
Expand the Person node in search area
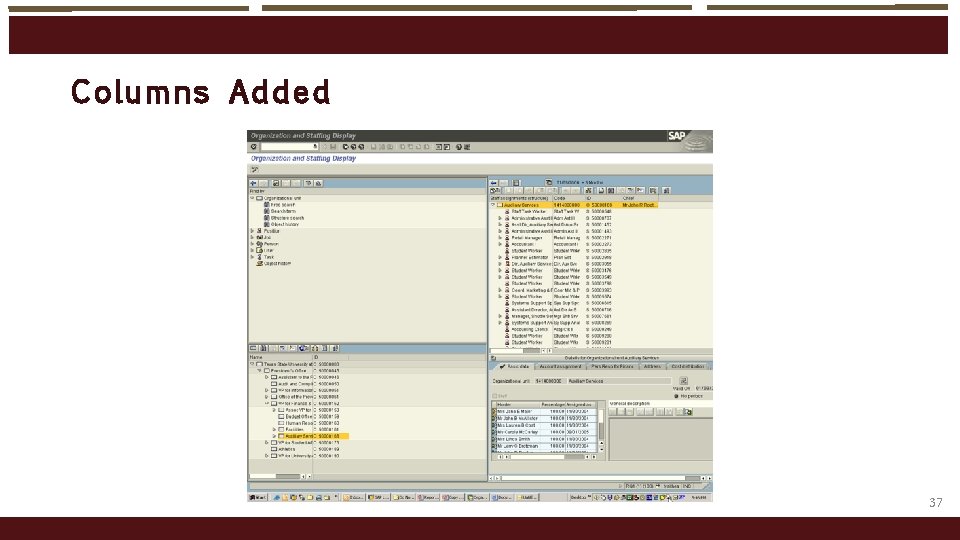[252, 244]
